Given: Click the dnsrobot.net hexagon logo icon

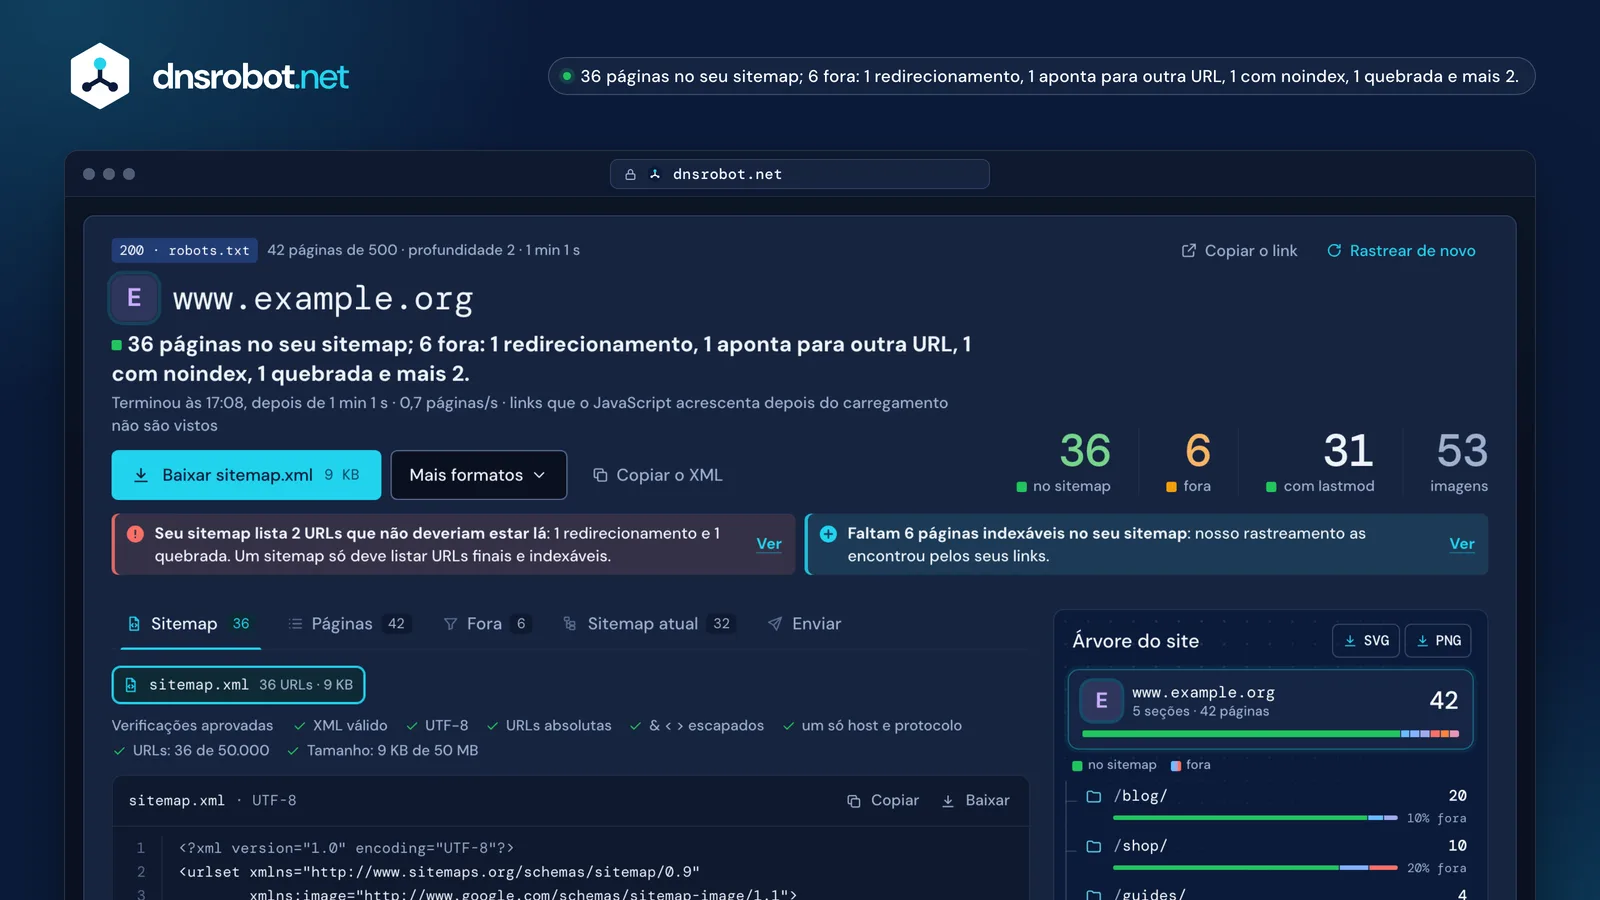Looking at the screenshot, I should point(100,76).
